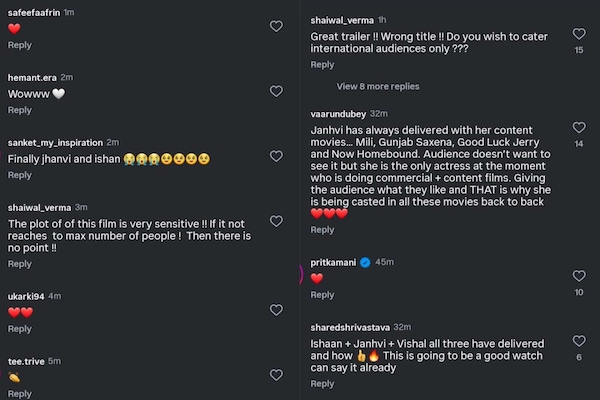600x400 pixels.
Task: Reply to vaarundubey's comment
Action: 322,230
